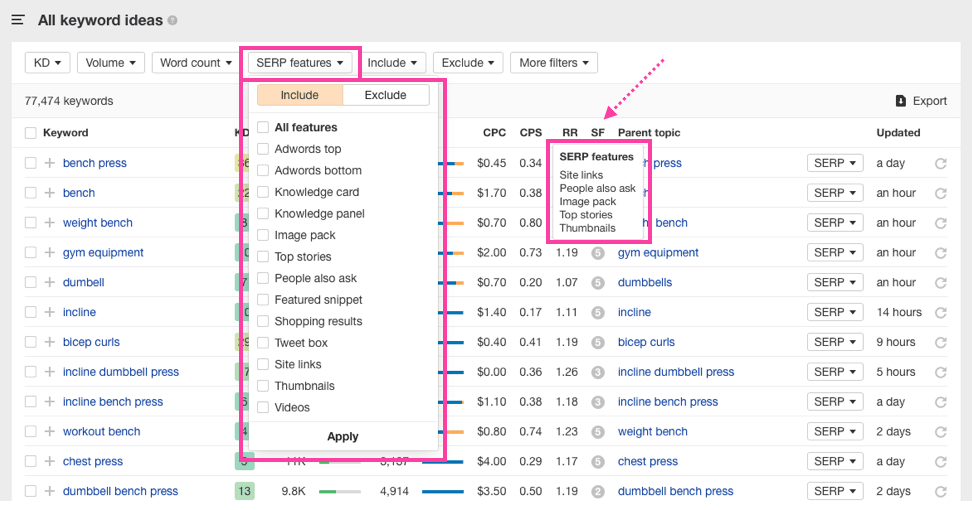Refresh the gym equipment row
Image resolution: width=972 pixels, height=510 pixels.
[940, 253]
